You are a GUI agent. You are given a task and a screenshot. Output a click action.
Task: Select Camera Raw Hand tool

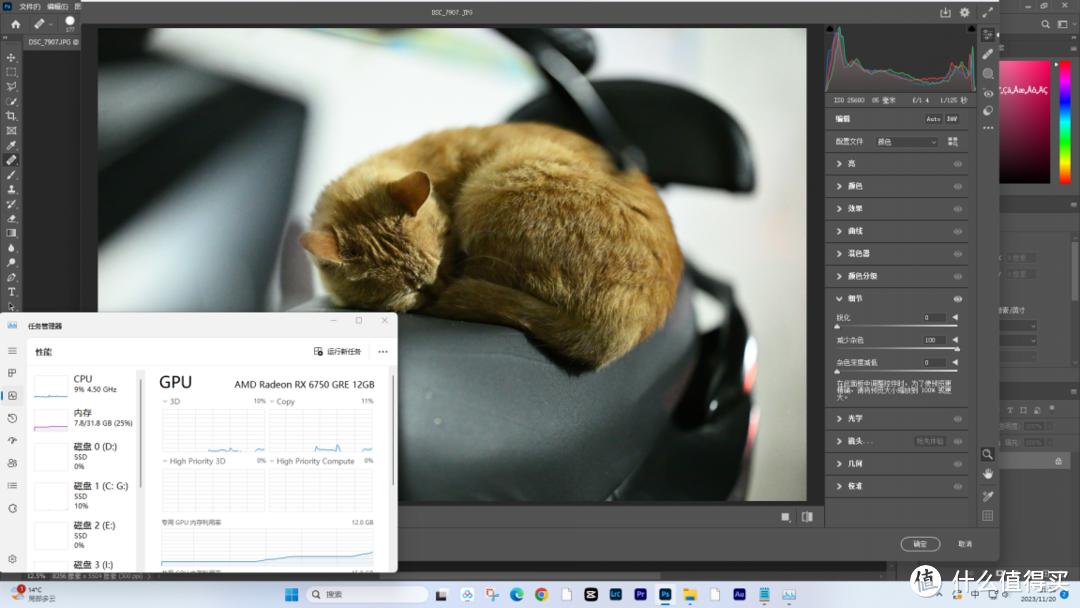[x=987, y=474]
